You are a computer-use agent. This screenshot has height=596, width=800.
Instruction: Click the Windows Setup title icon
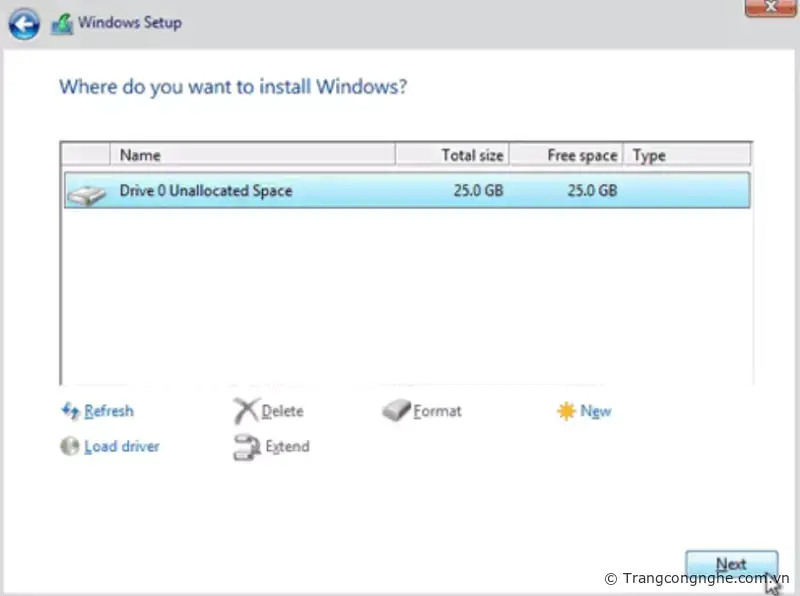pos(62,23)
